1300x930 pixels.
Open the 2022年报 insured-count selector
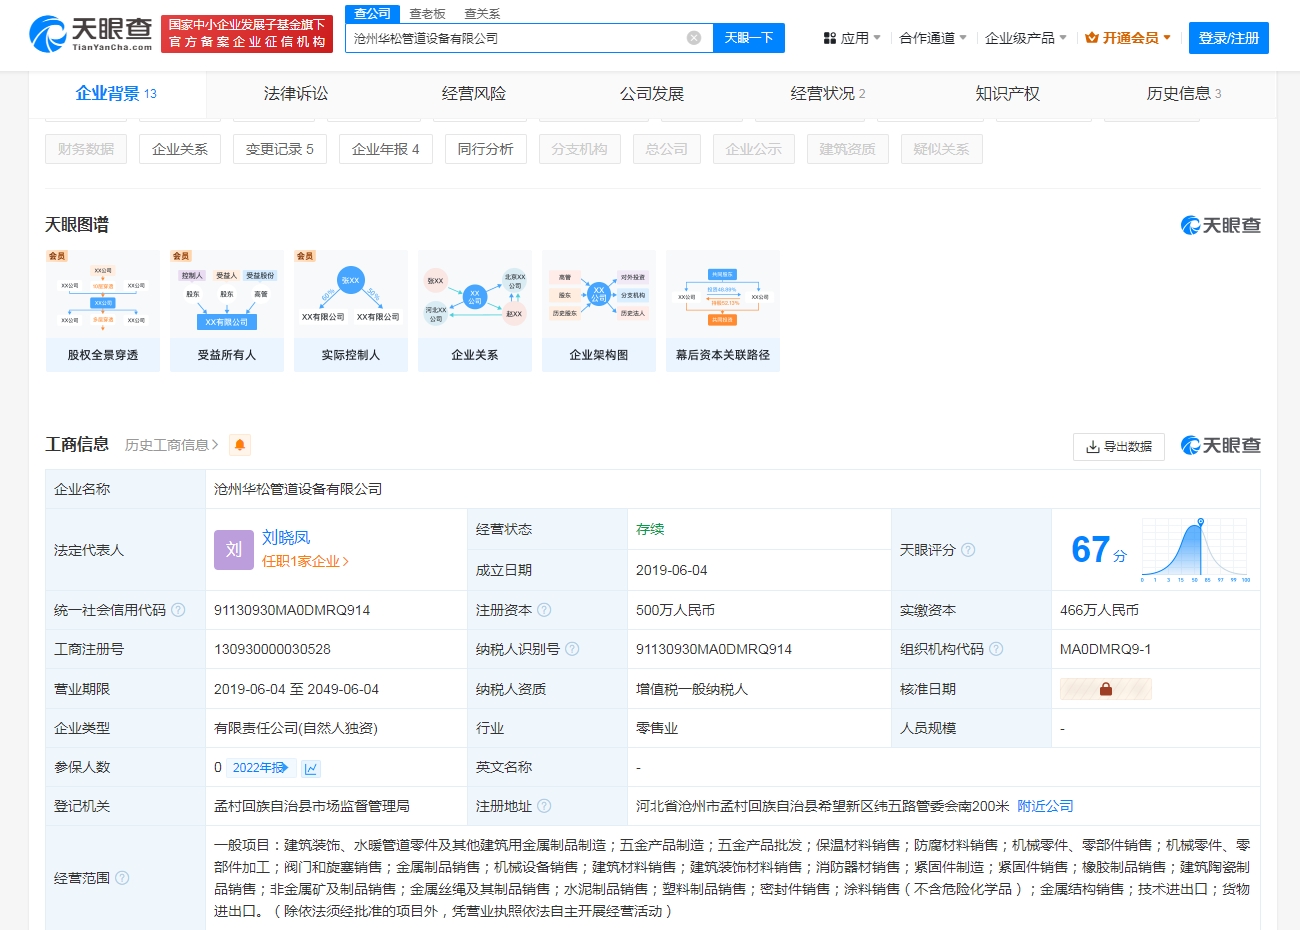(x=261, y=768)
